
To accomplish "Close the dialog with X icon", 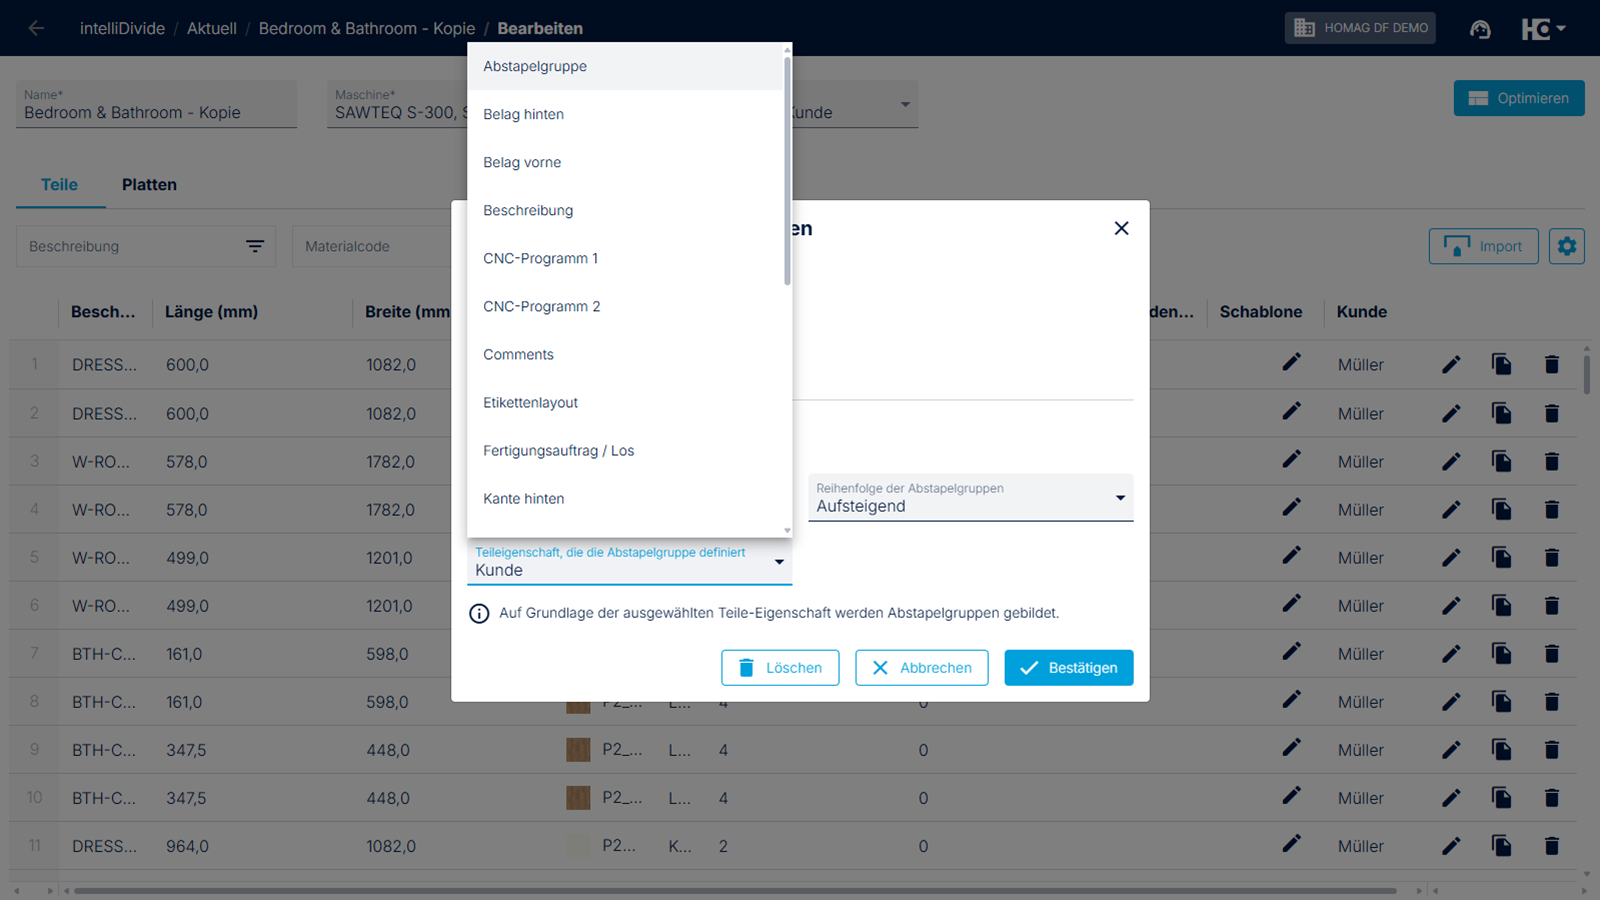I will [x=1121, y=228].
